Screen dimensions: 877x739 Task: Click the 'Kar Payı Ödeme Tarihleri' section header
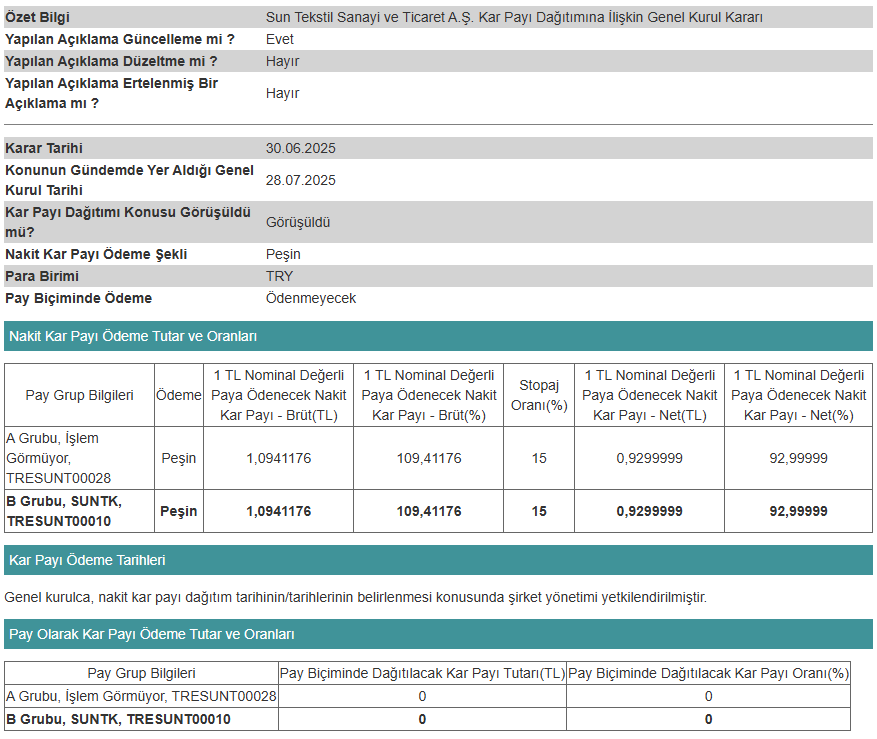(x=438, y=560)
